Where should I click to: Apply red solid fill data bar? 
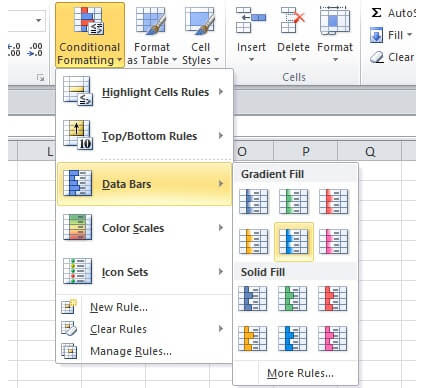(x=333, y=299)
